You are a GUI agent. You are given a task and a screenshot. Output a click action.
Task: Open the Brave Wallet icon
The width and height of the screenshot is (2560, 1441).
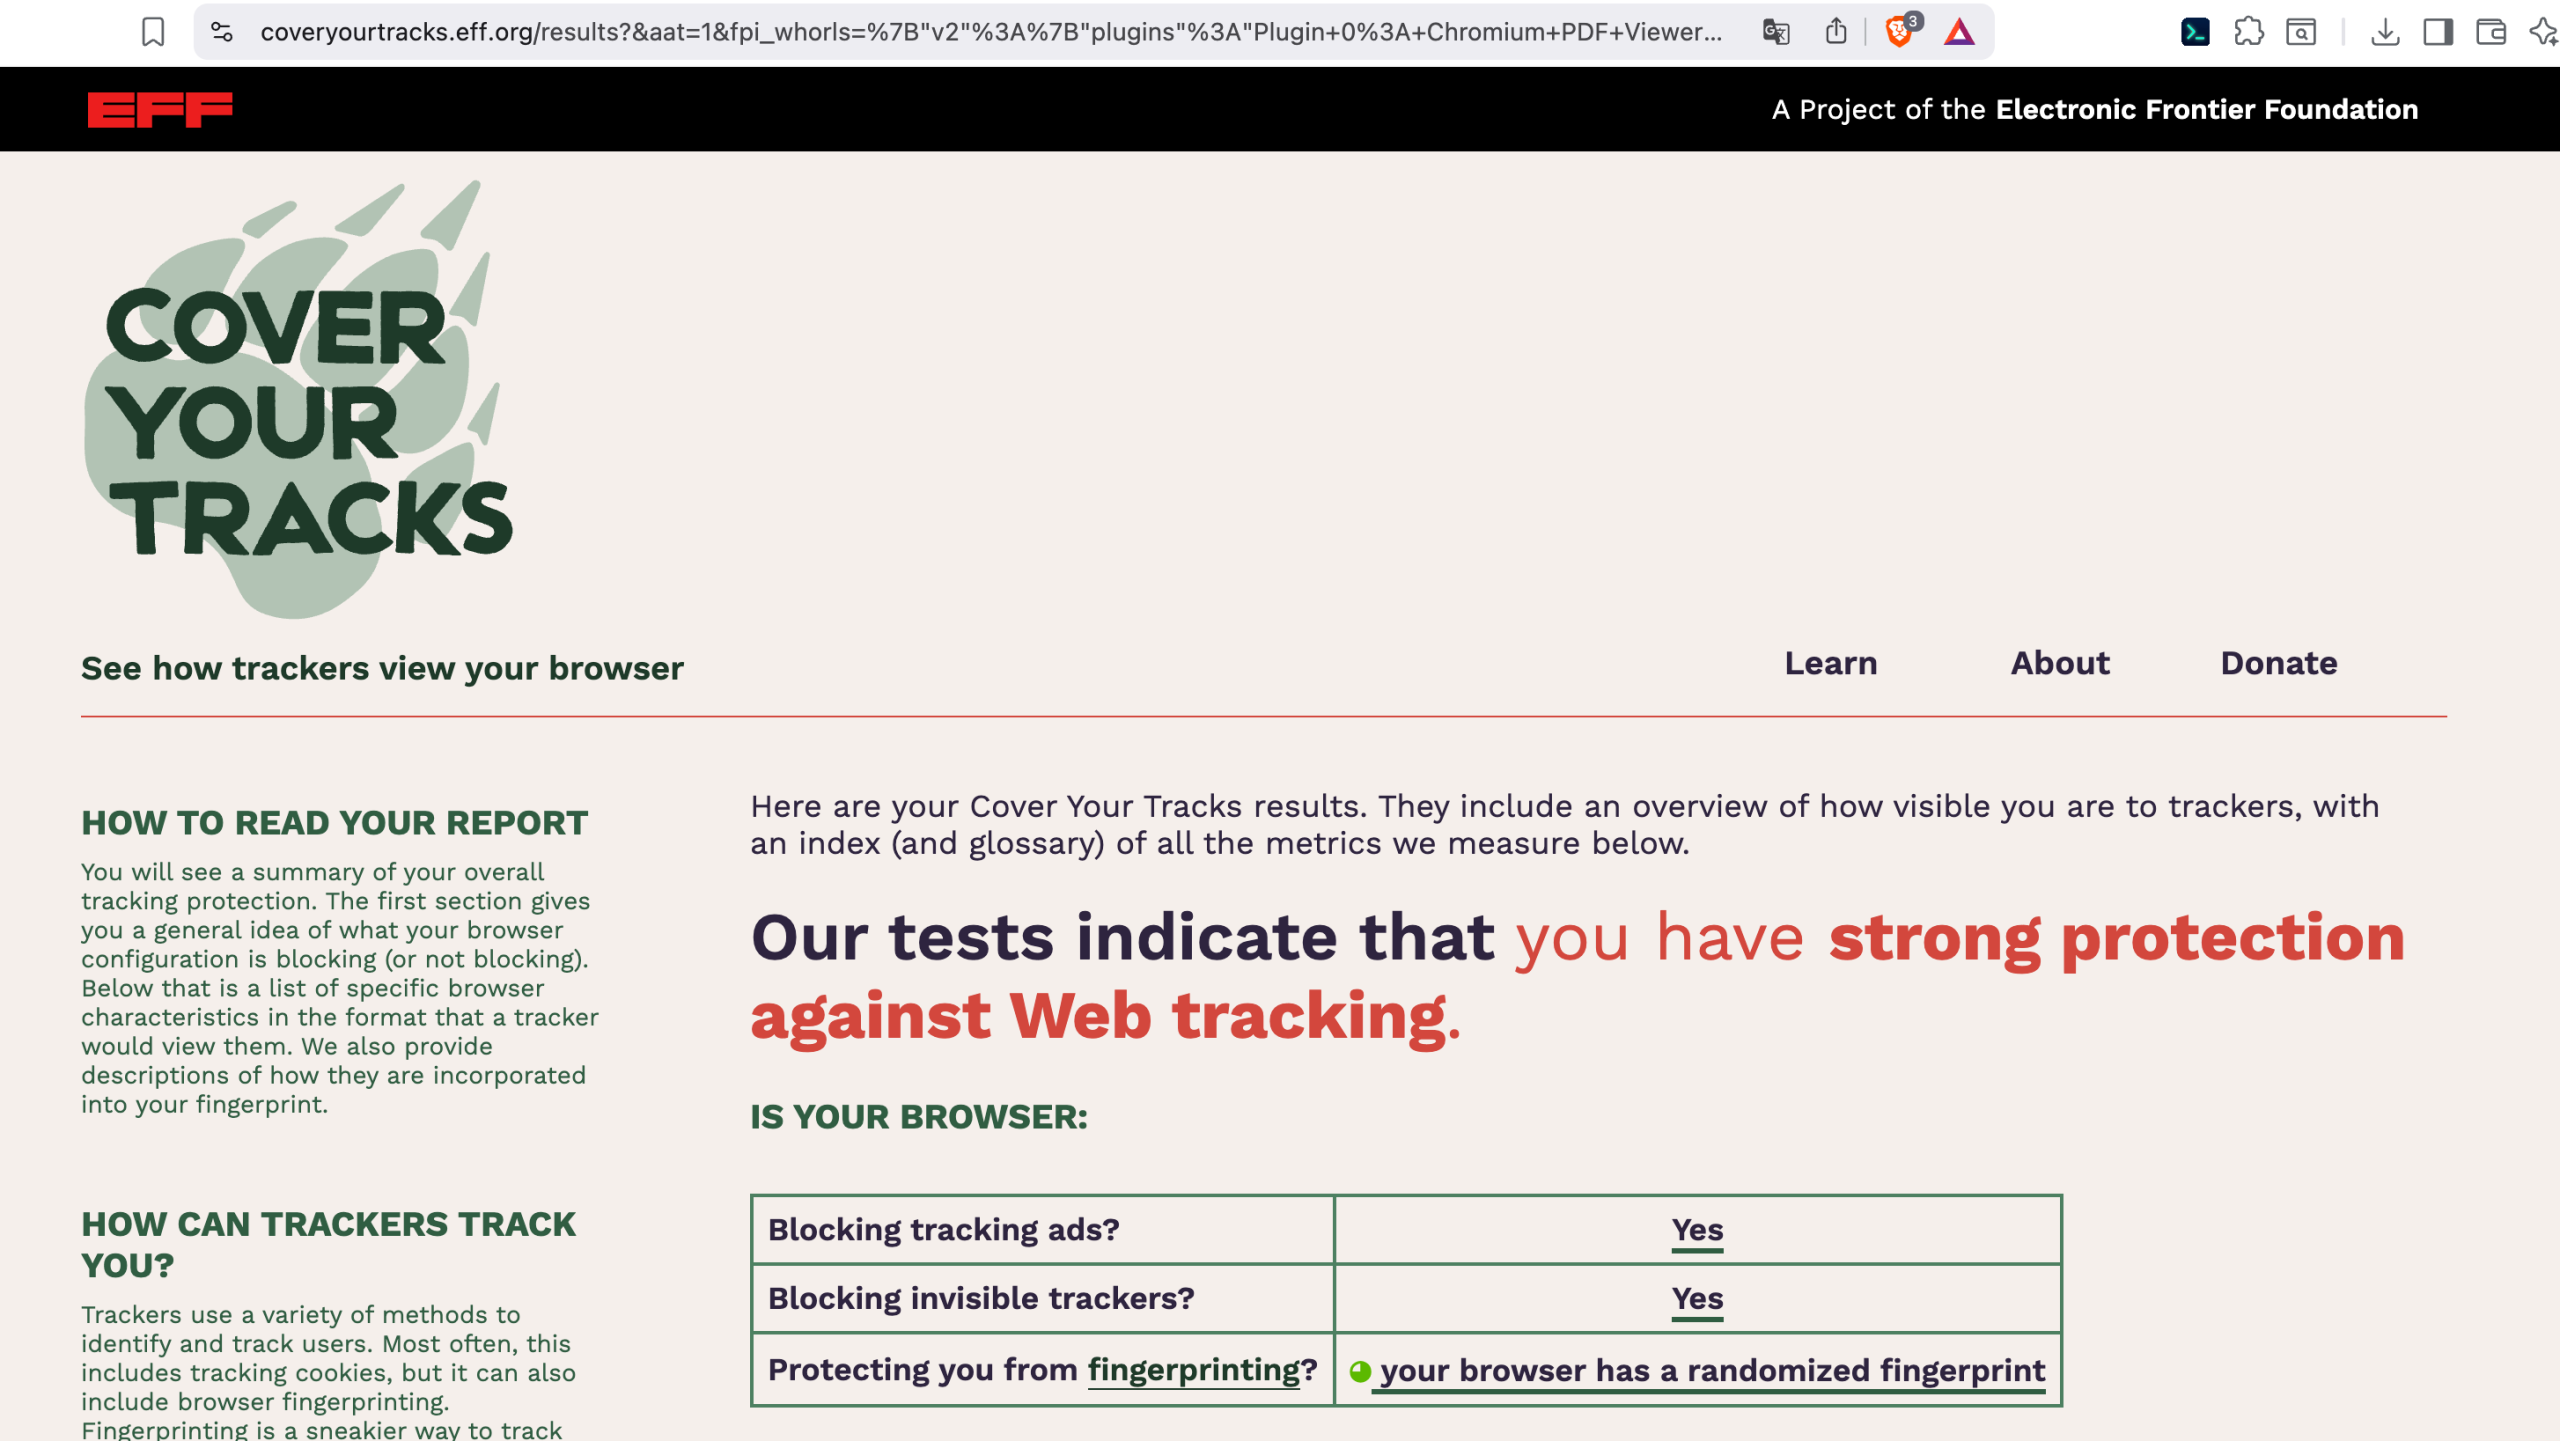click(2490, 33)
